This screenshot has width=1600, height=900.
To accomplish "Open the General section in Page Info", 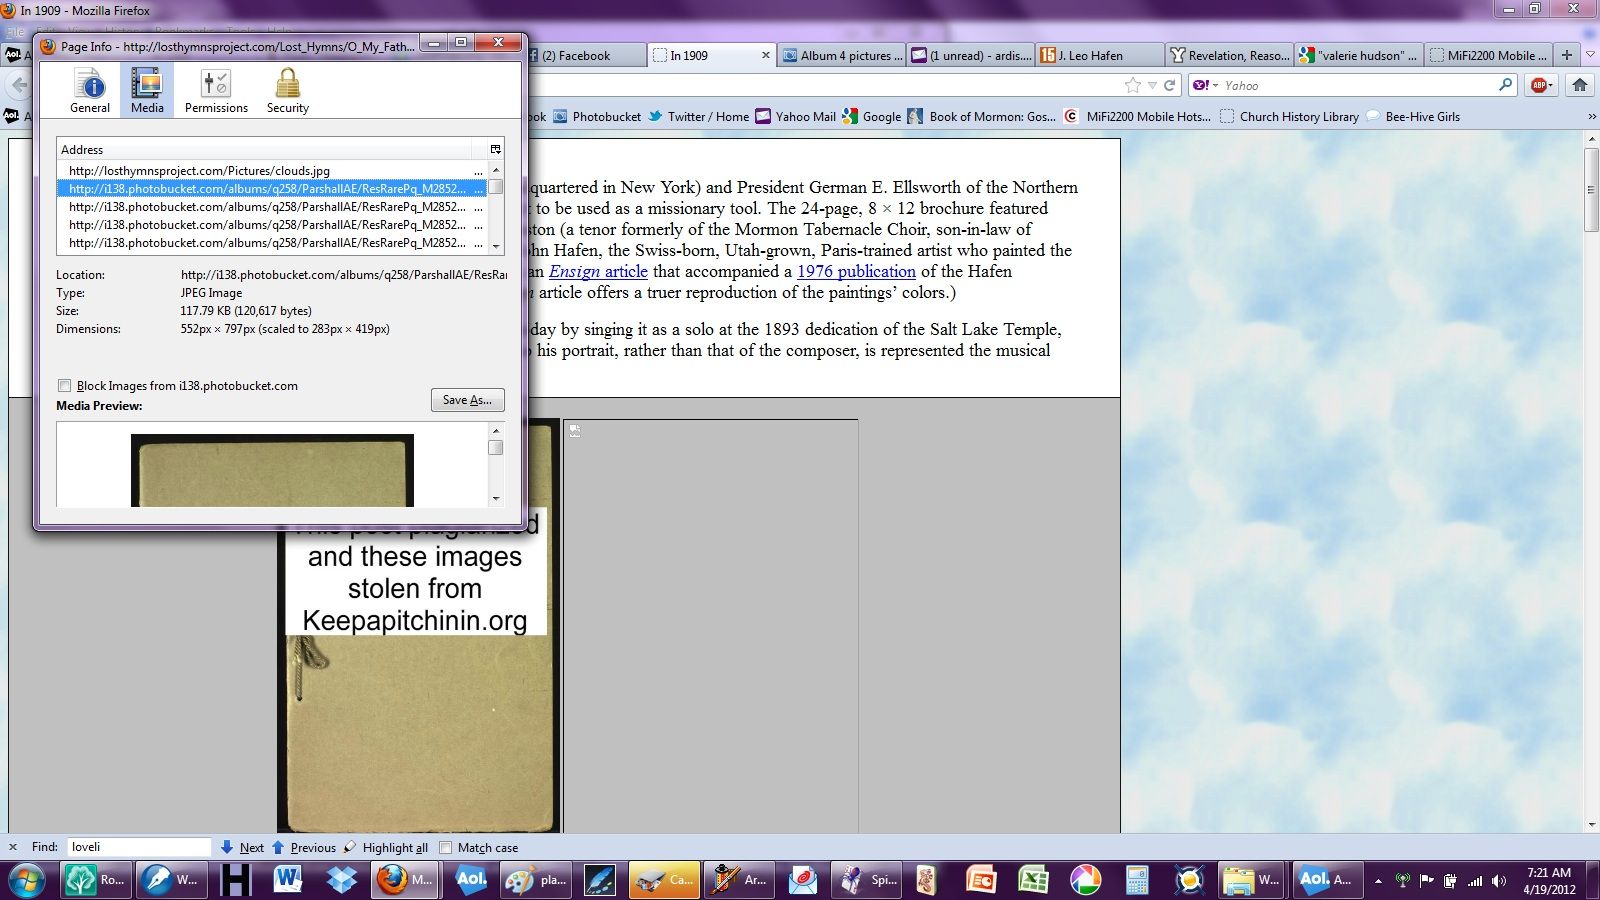I will pyautogui.click(x=90, y=90).
